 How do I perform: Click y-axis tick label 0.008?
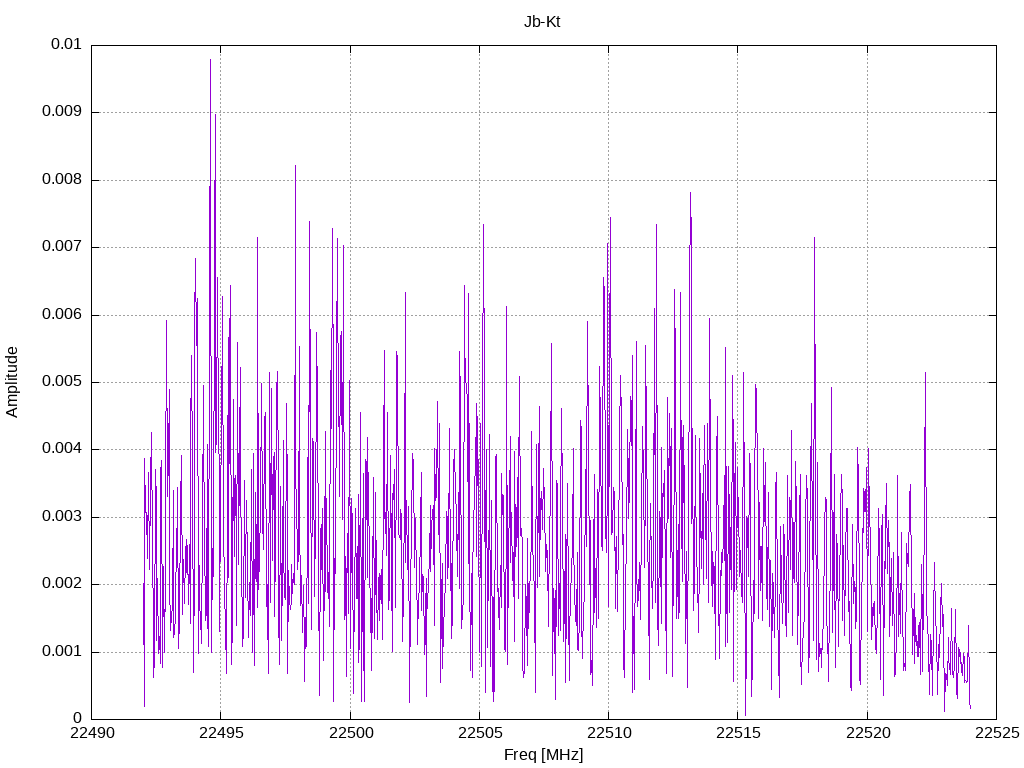[62, 180]
